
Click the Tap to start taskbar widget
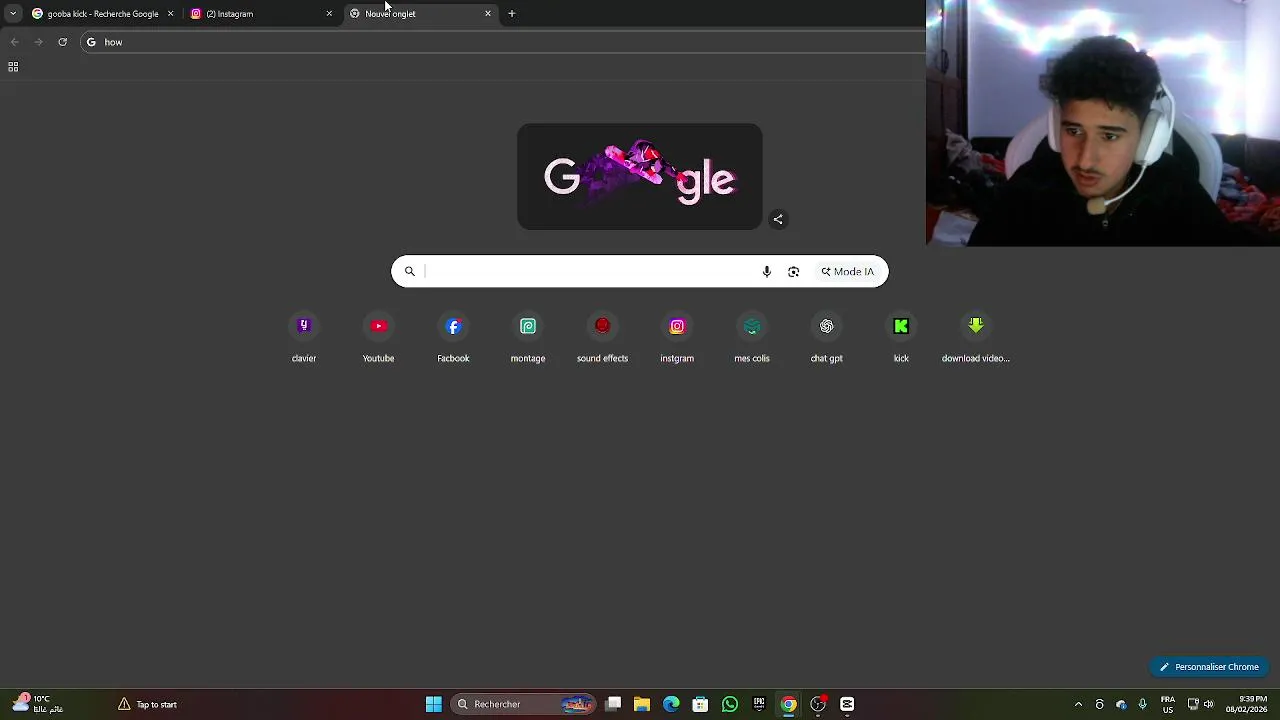tap(147, 704)
